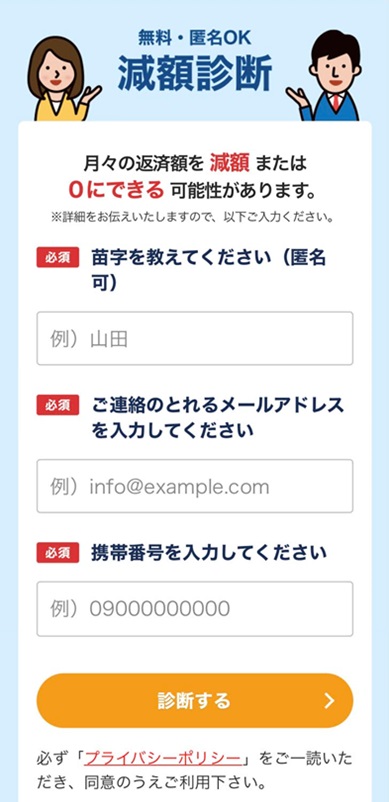The height and width of the screenshot is (802, 389).
Task: Click the 携帯番号を入力してください label
Action: pyautogui.click(x=209, y=553)
